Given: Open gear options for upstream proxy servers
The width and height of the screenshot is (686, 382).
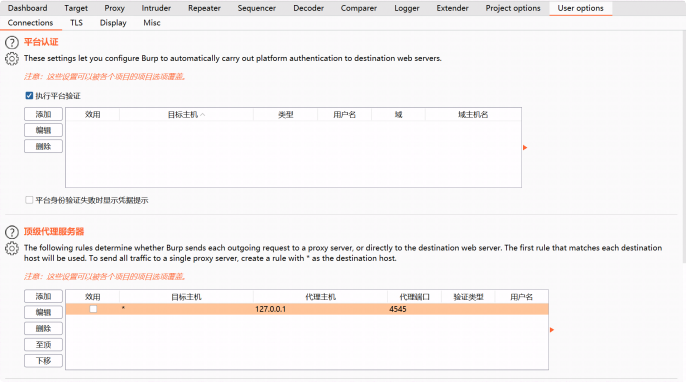Looking at the screenshot, I should pos(12,248).
